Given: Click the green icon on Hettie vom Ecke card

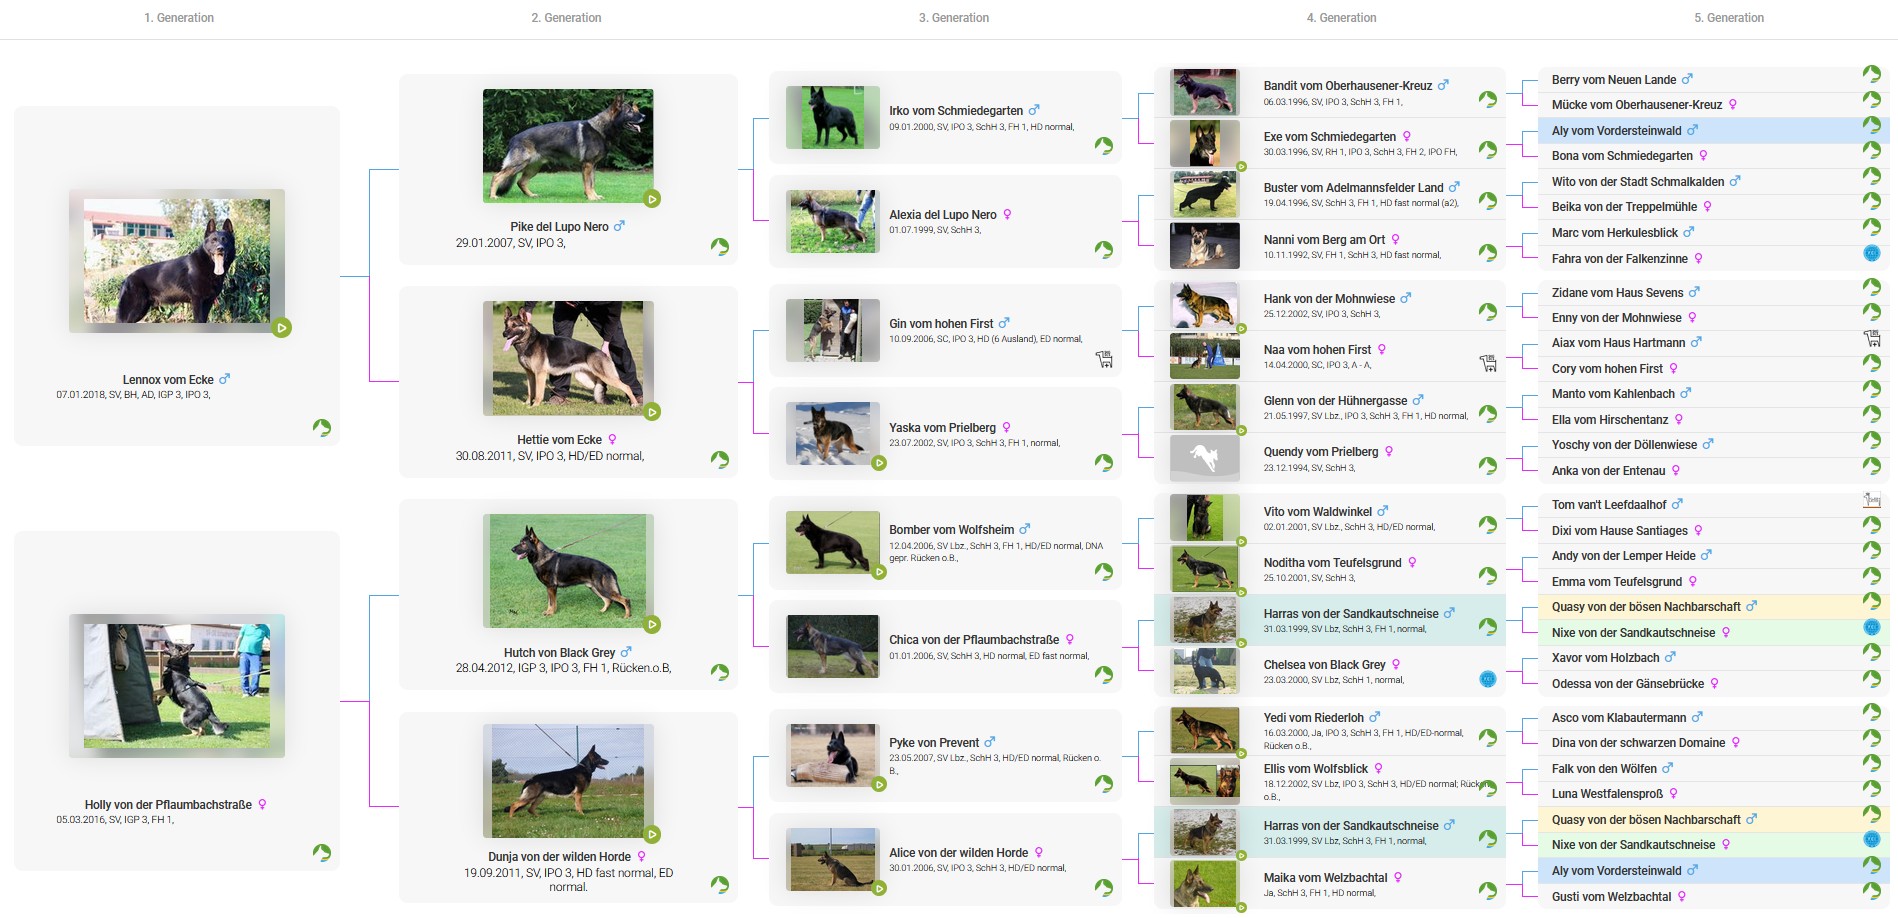Looking at the screenshot, I should point(719,460).
